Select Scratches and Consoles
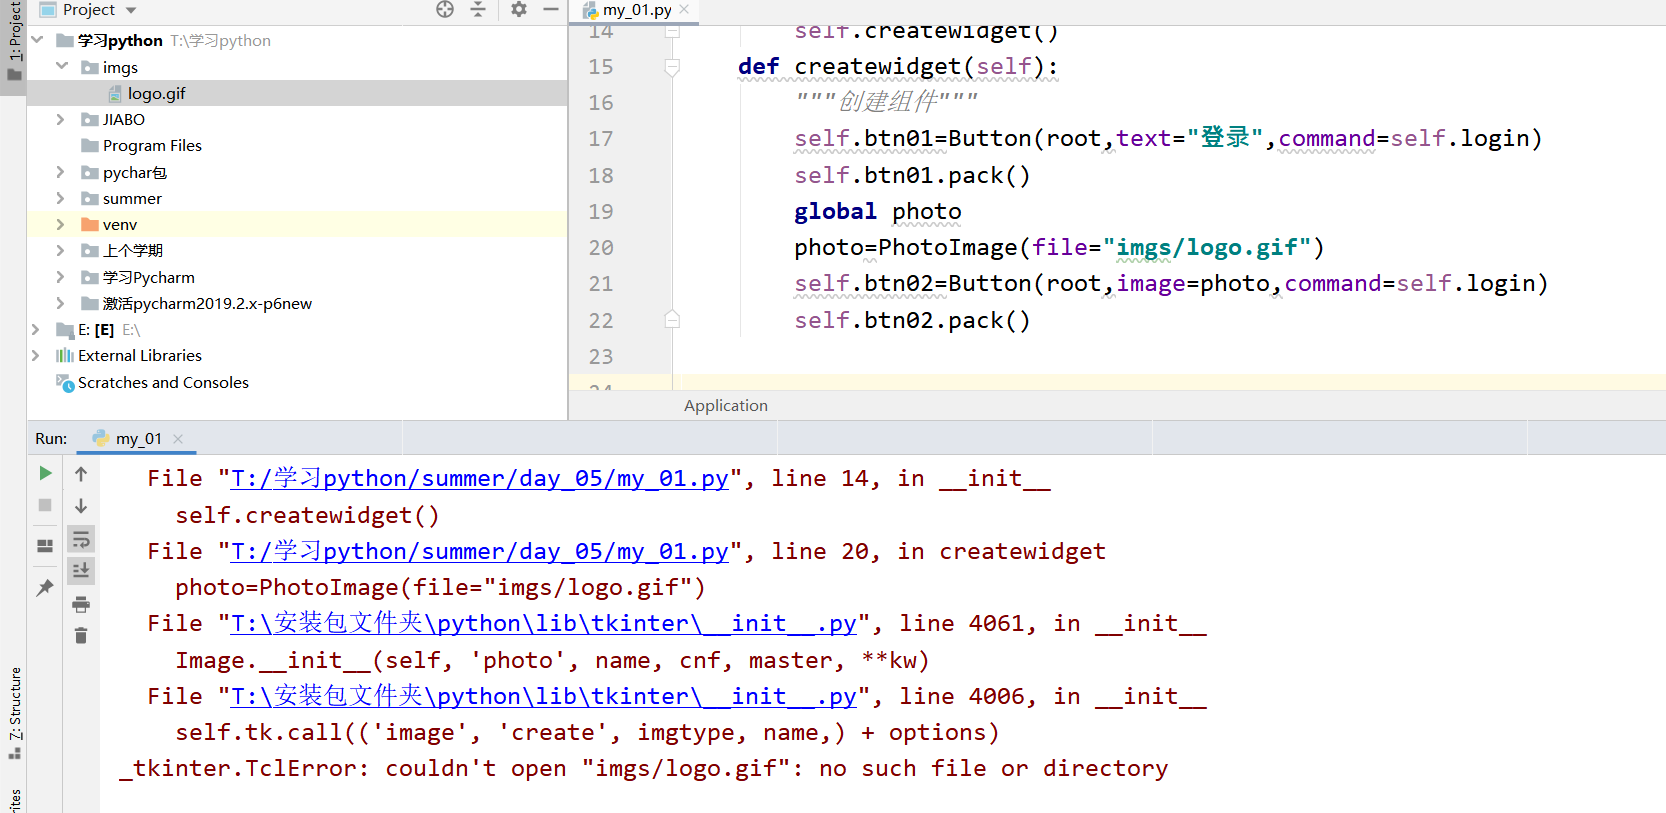Viewport: 1666px width, 813px height. coord(163,382)
